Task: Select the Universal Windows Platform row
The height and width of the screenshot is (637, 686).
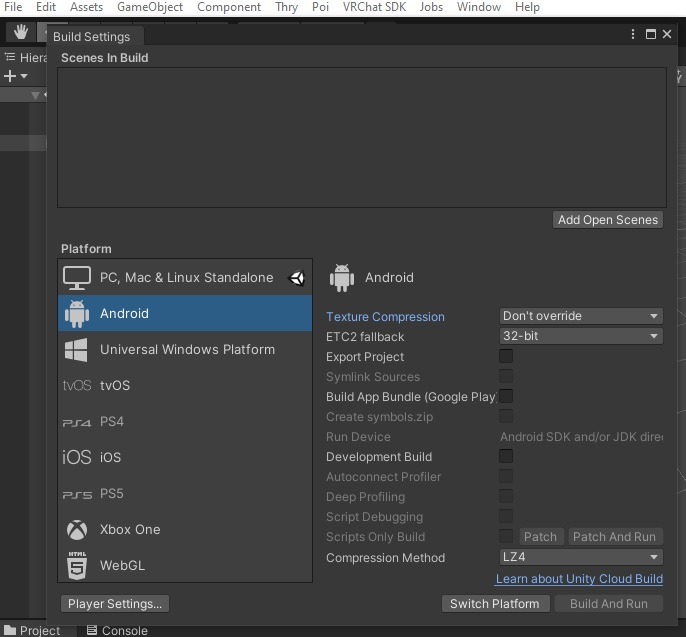Action: pyautogui.click(x=185, y=350)
